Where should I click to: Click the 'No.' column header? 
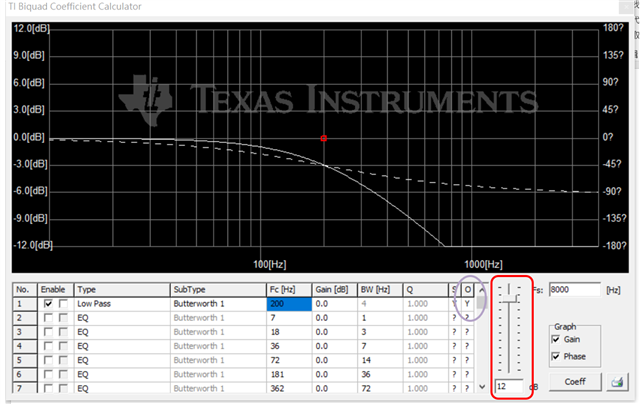(25, 290)
